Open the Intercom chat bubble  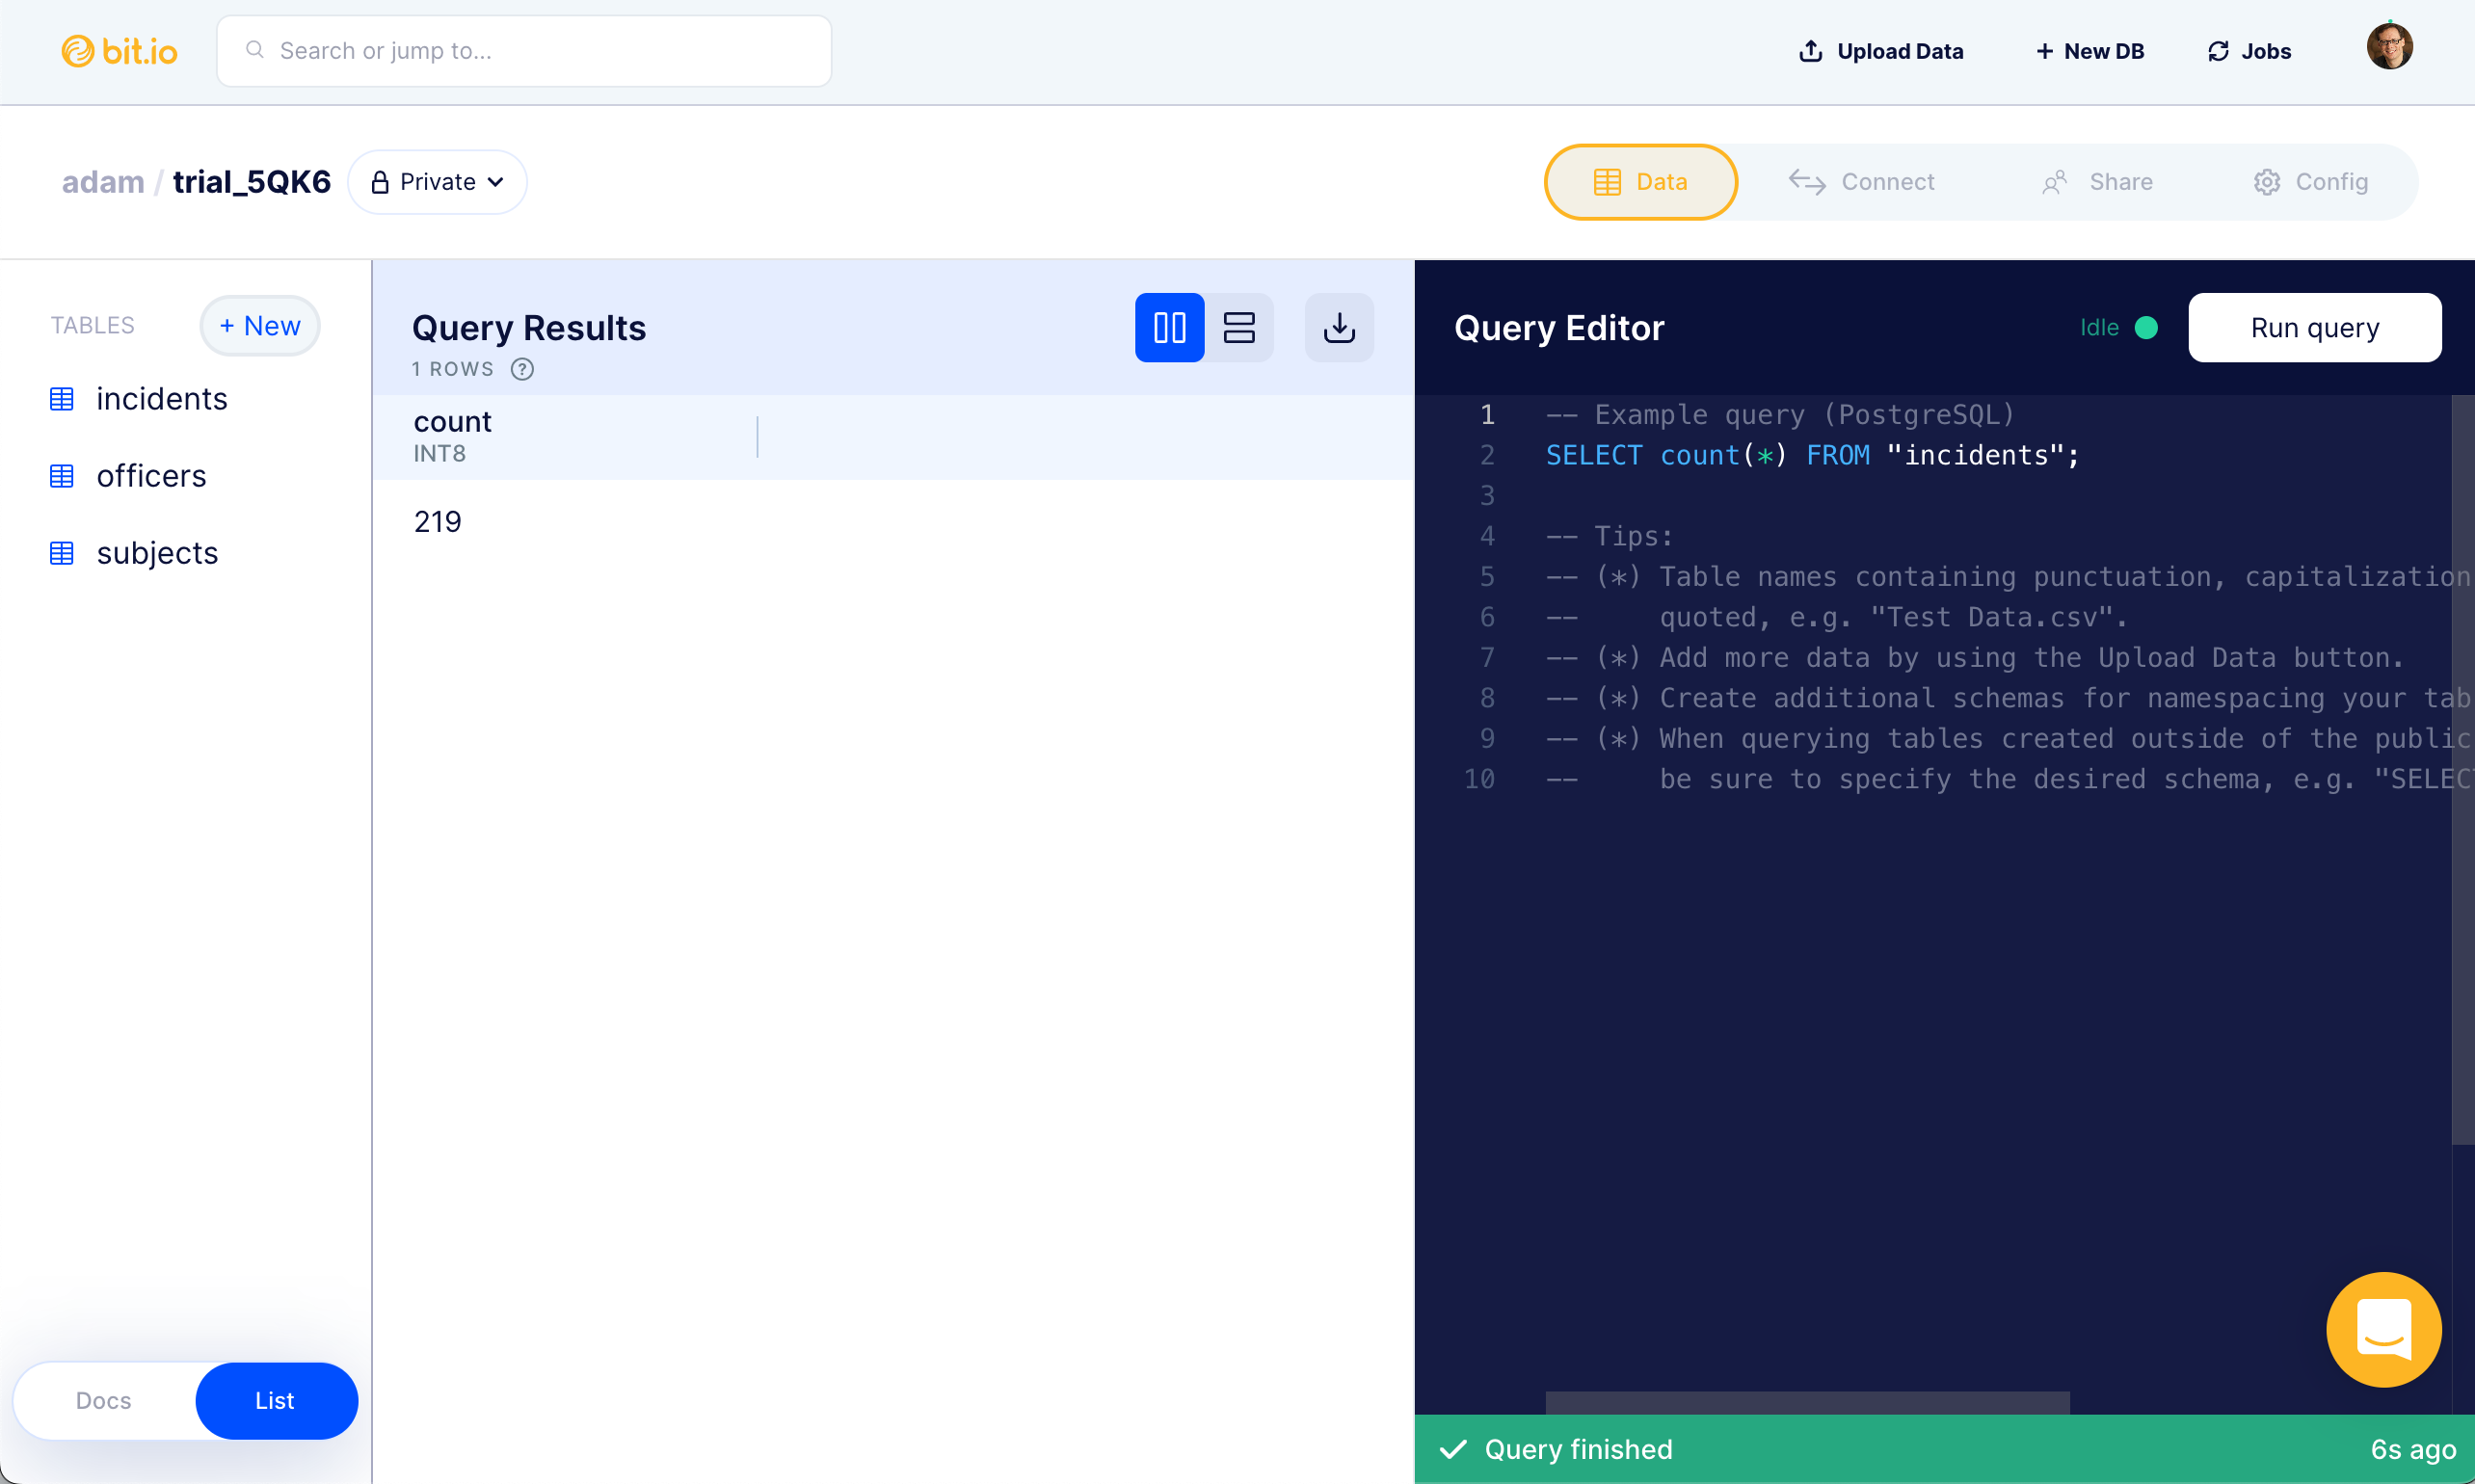pyautogui.click(x=2383, y=1329)
